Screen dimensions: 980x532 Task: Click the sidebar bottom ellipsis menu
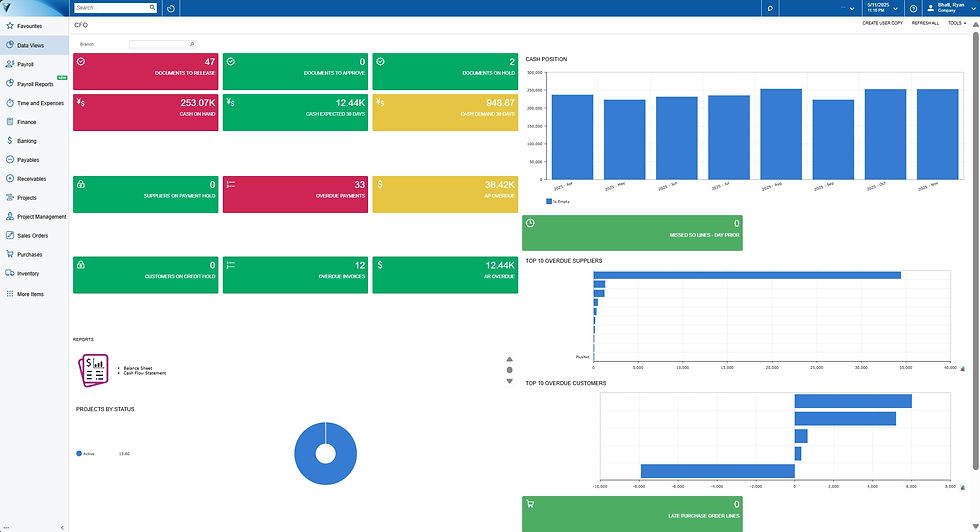[6, 528]
